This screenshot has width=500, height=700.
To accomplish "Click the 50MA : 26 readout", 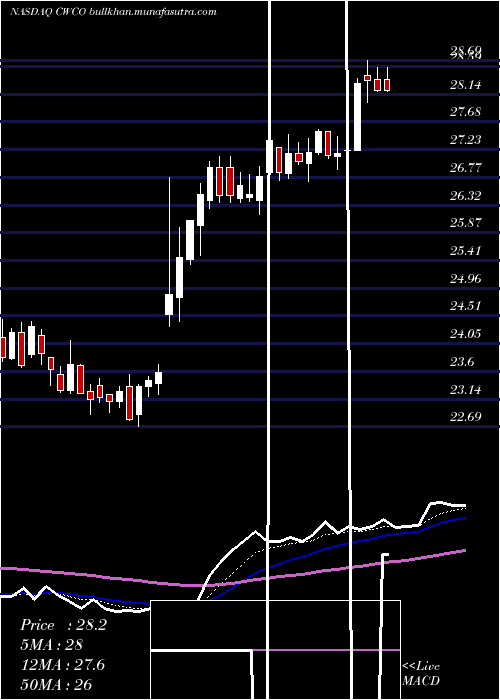I will point(56,684).
